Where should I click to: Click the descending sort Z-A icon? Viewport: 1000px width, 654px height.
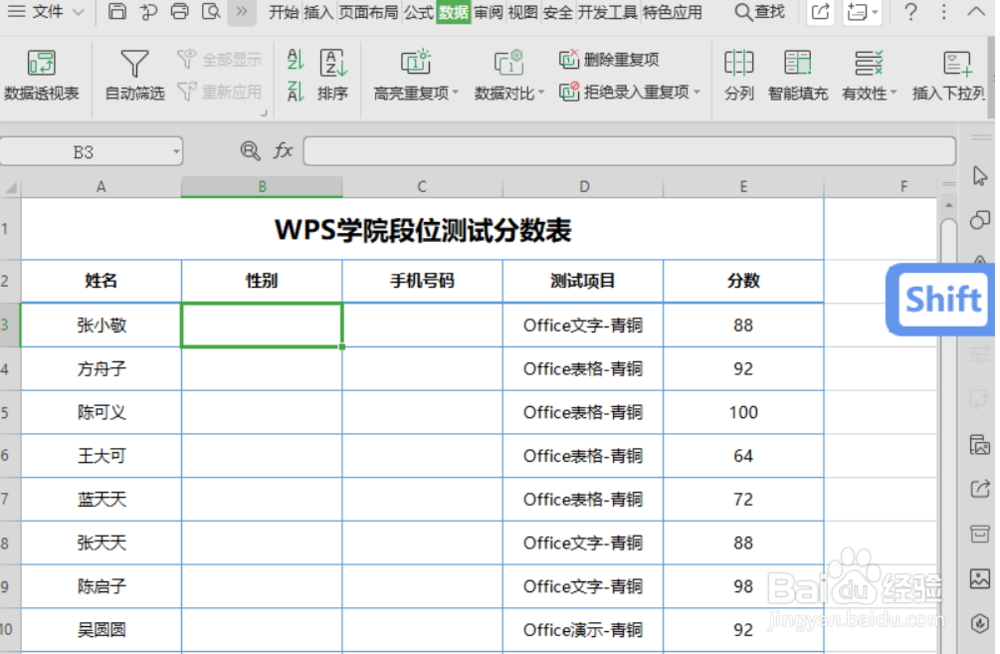click(295, 91)
